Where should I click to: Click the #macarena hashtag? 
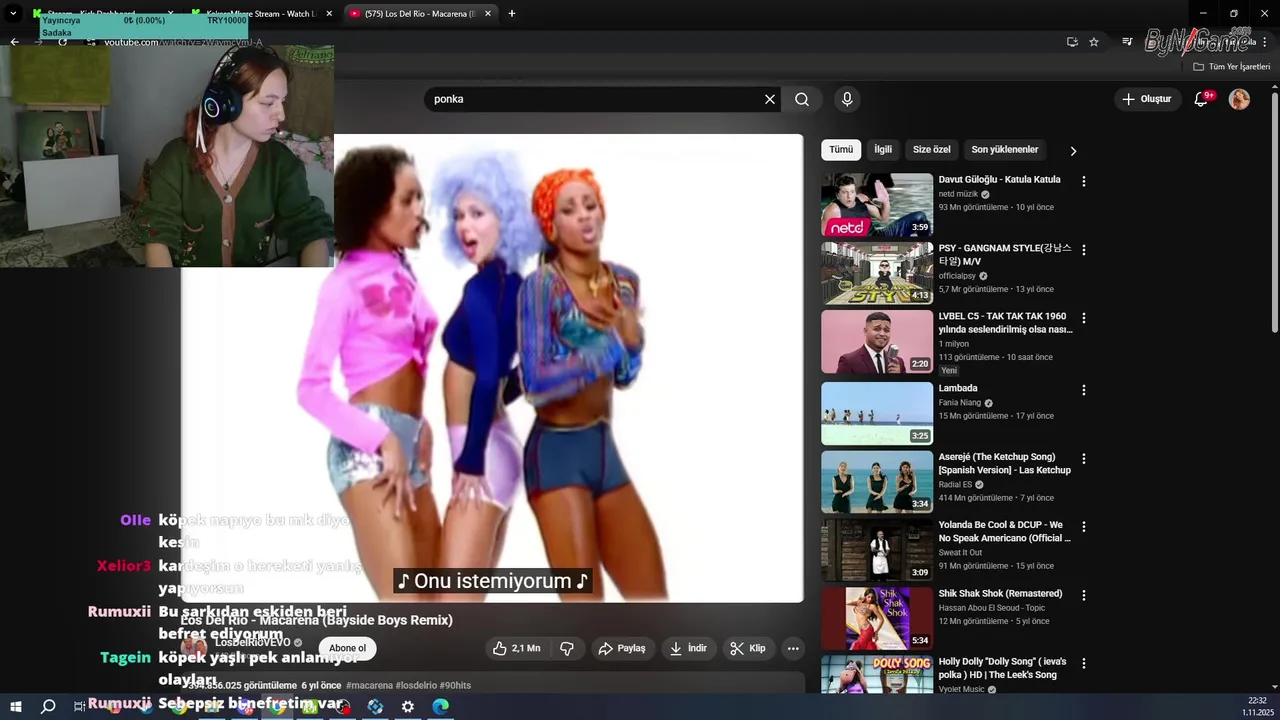click(369, 686)
